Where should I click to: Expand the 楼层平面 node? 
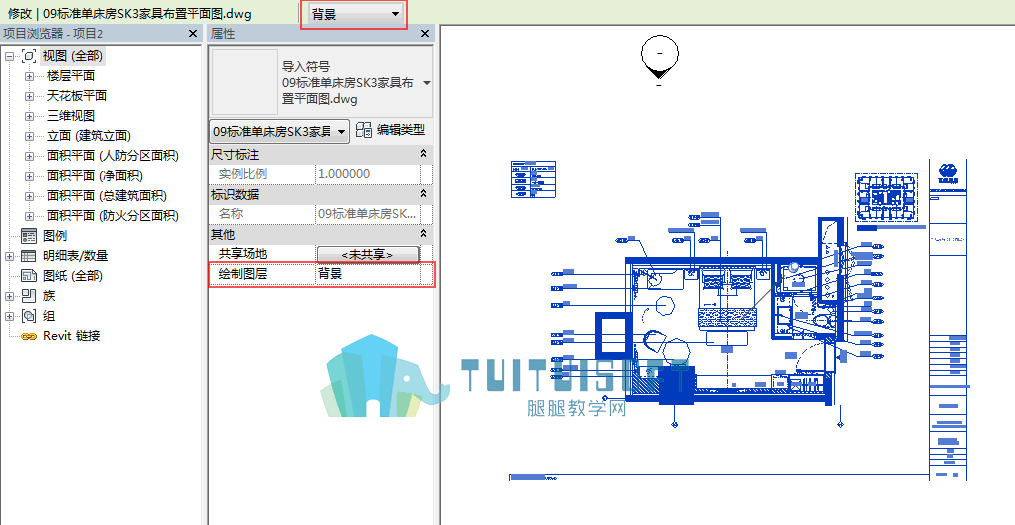(29, 76)
